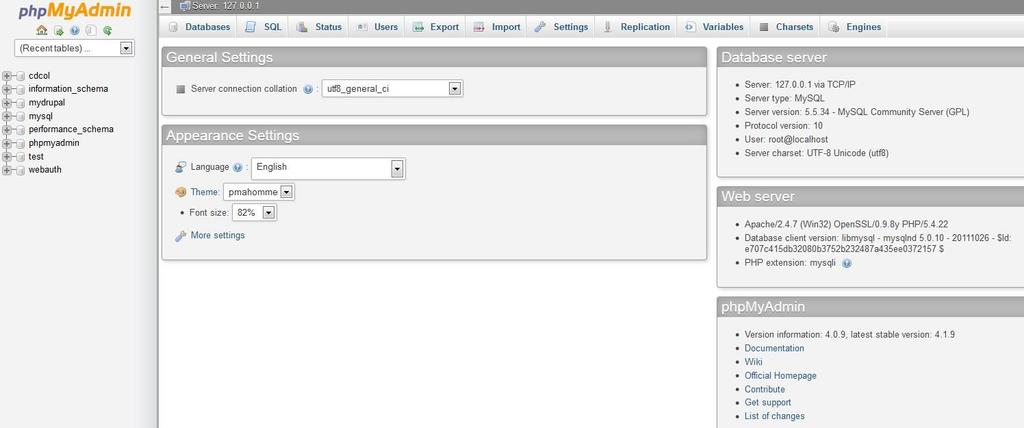Viewport: 1024px width, 428px height.
Task: Open the Variables tab
Action: pyautogui.click(x=714, y=27)
